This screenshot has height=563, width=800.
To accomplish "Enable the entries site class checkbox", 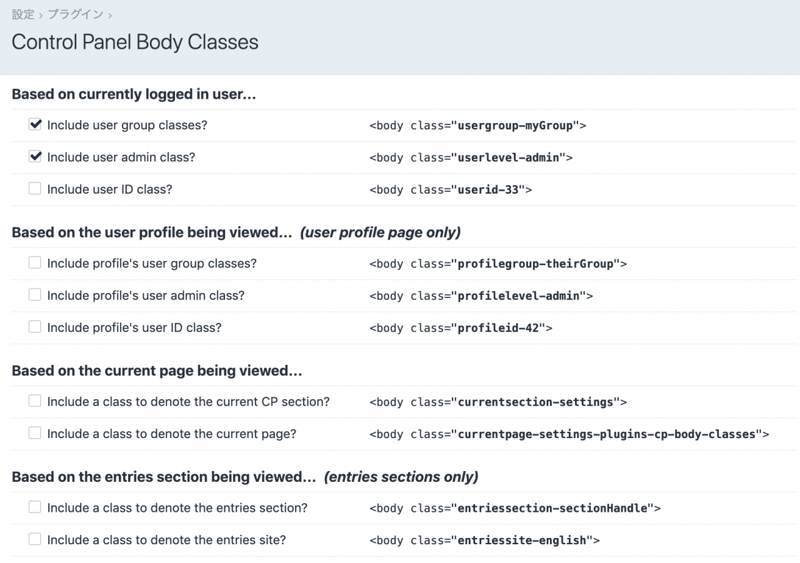I will [36, 539].
